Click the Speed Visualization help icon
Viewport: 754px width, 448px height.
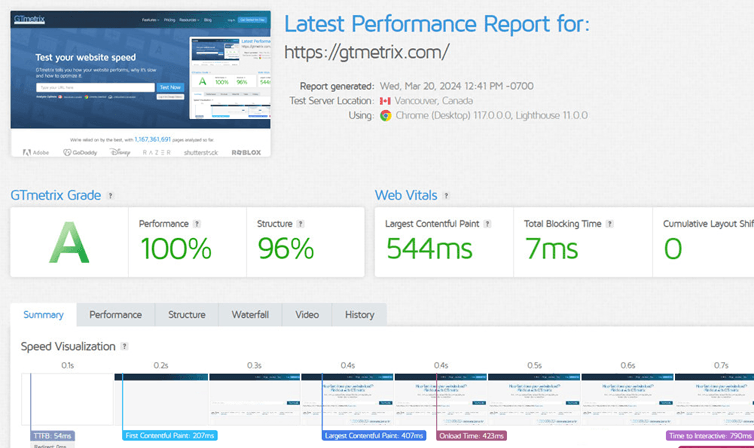[125, 346]
